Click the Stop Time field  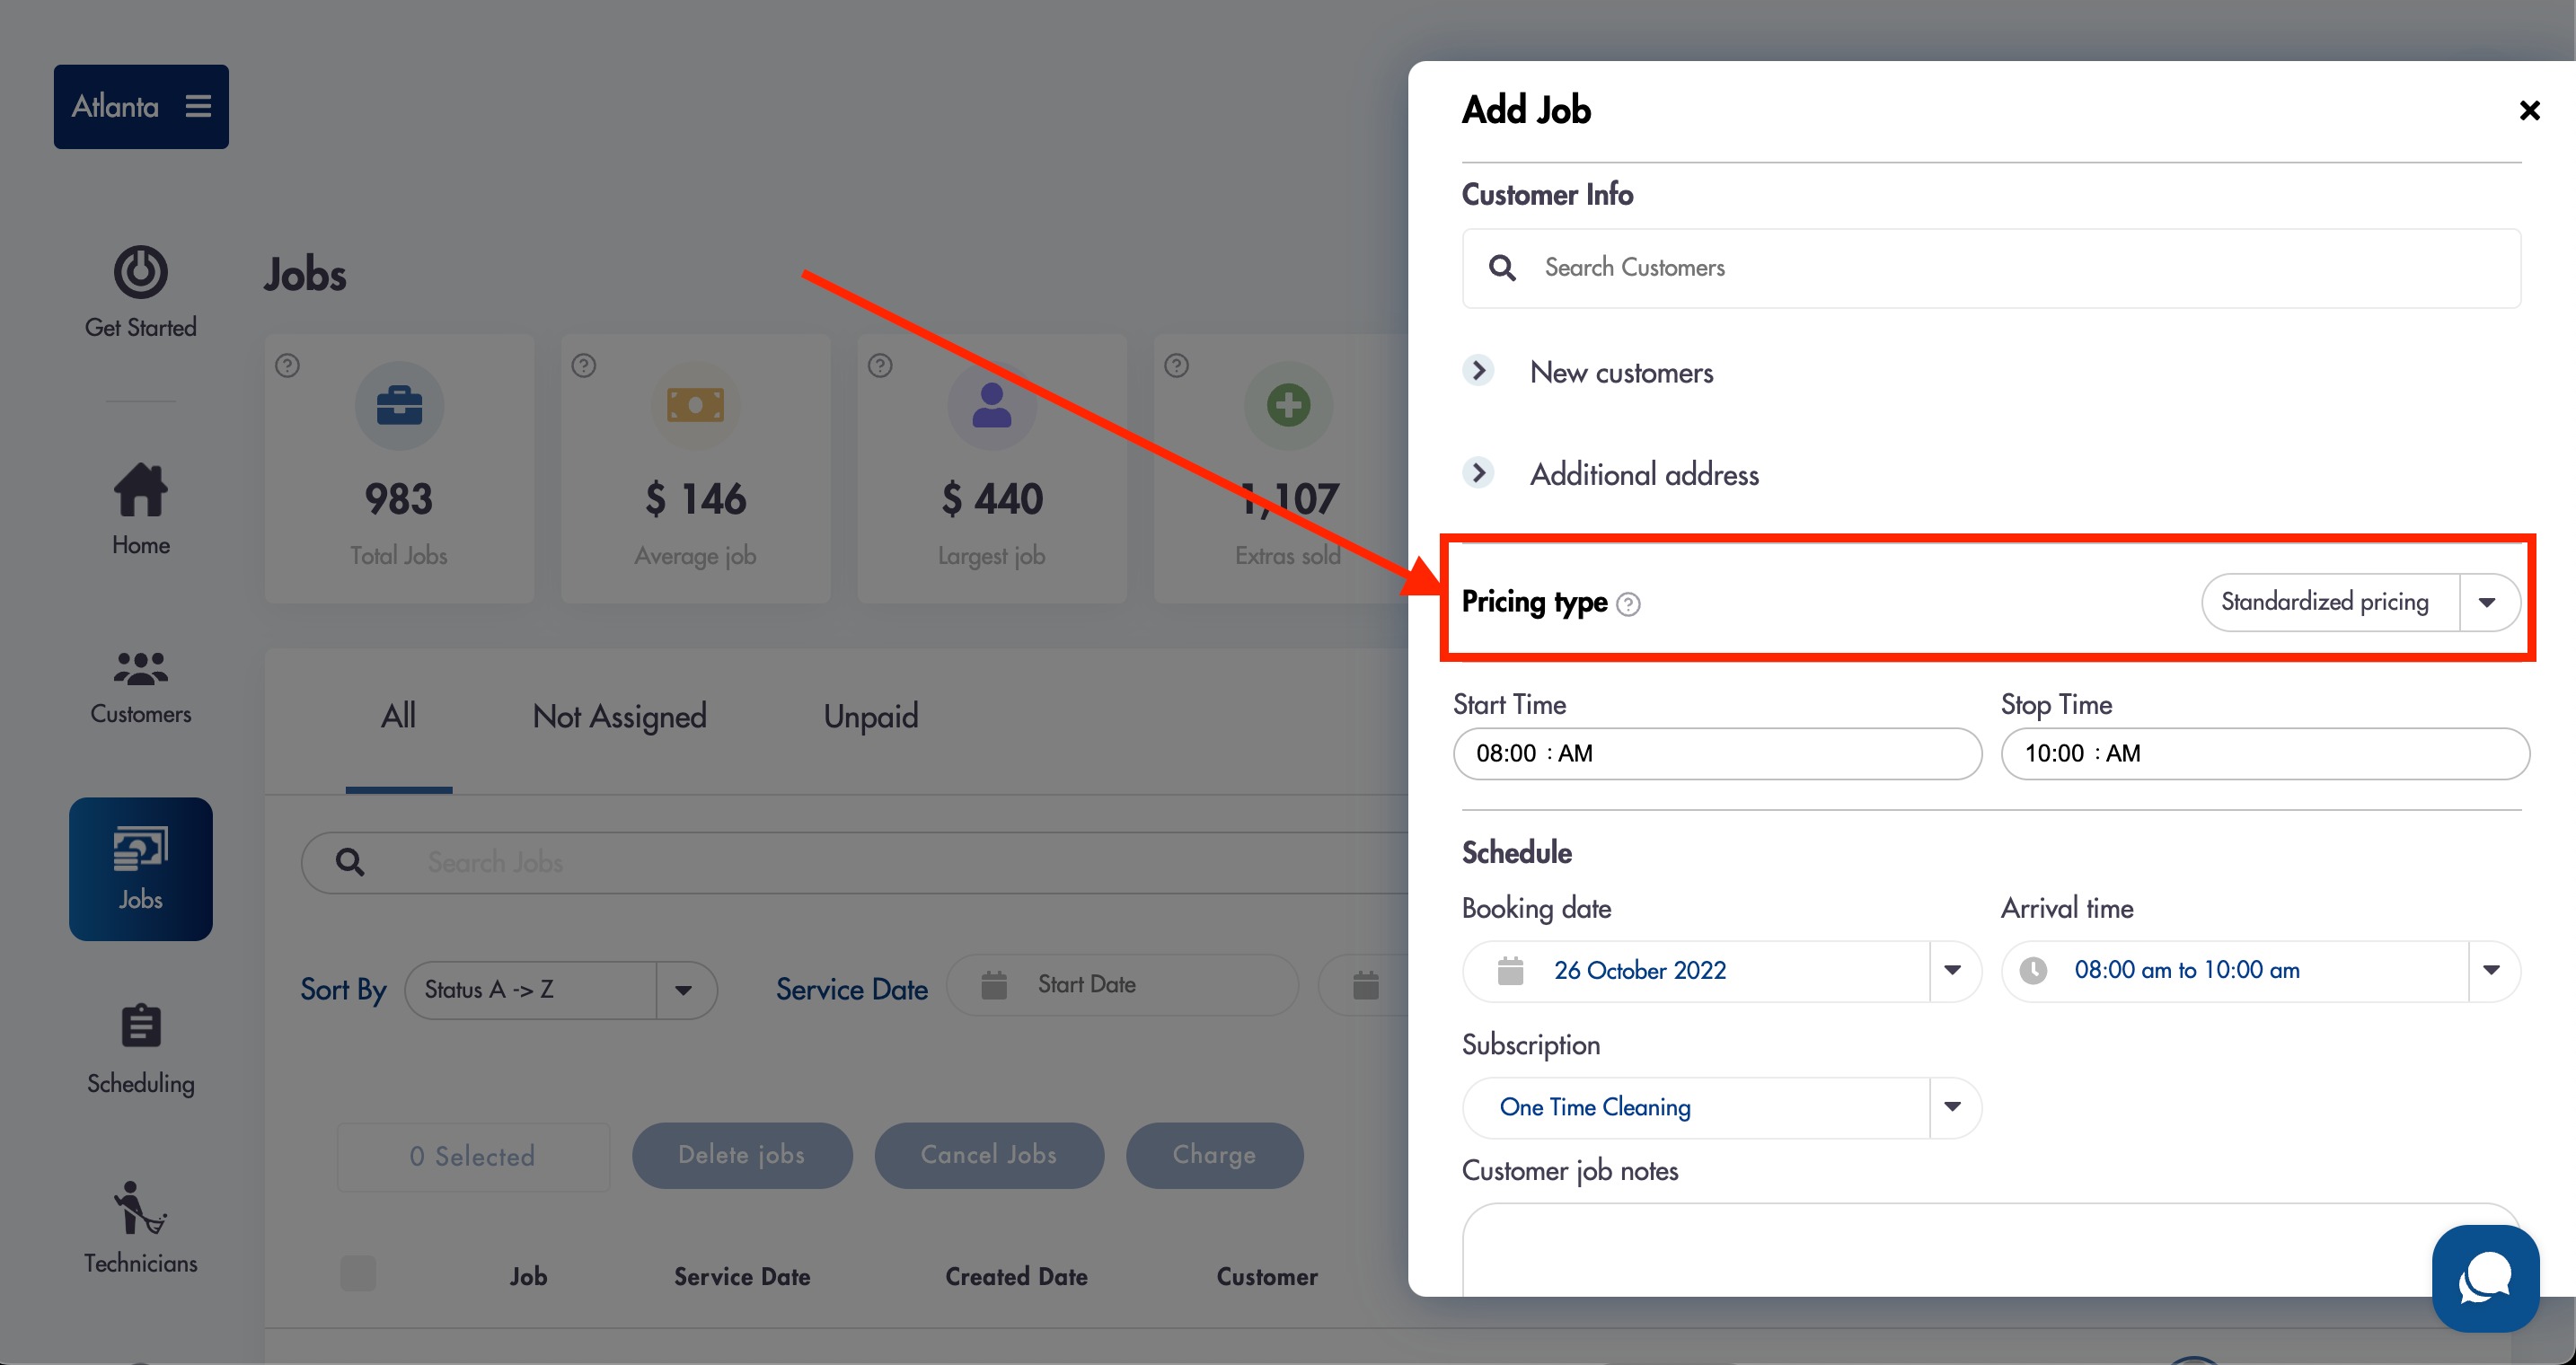(2265, 753)
